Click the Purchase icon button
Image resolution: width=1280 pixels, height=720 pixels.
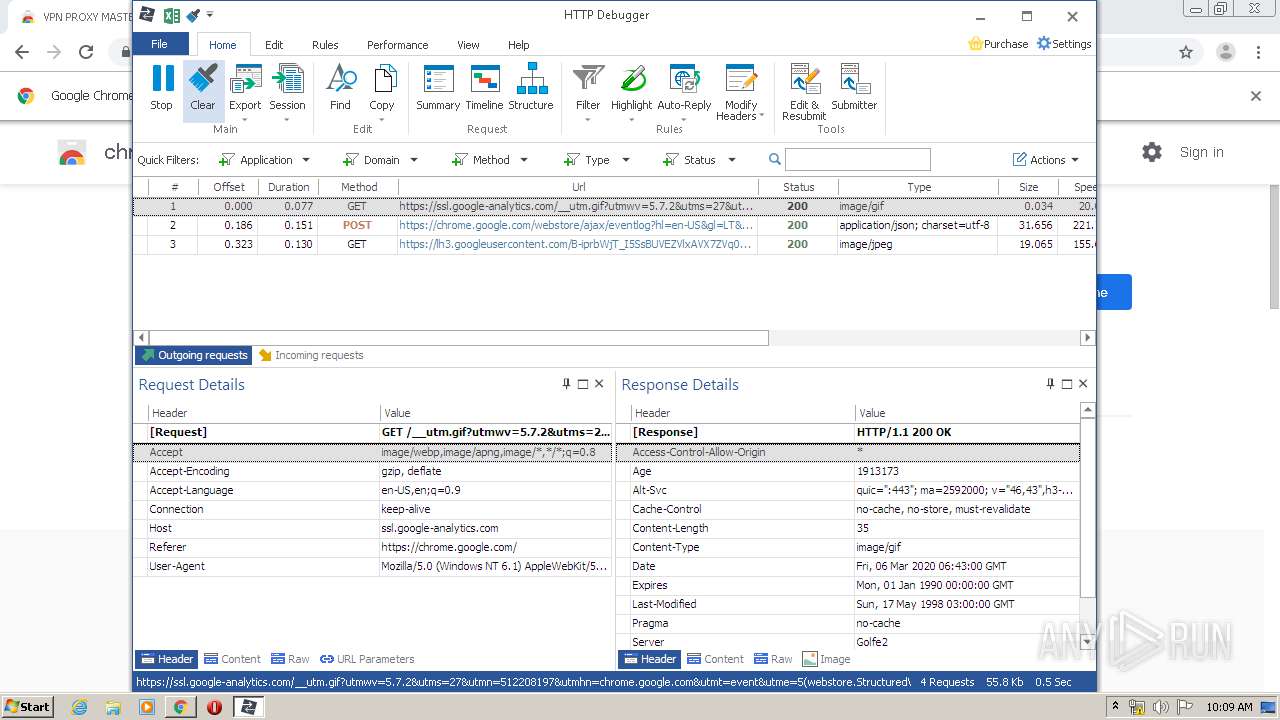point(998,44)
